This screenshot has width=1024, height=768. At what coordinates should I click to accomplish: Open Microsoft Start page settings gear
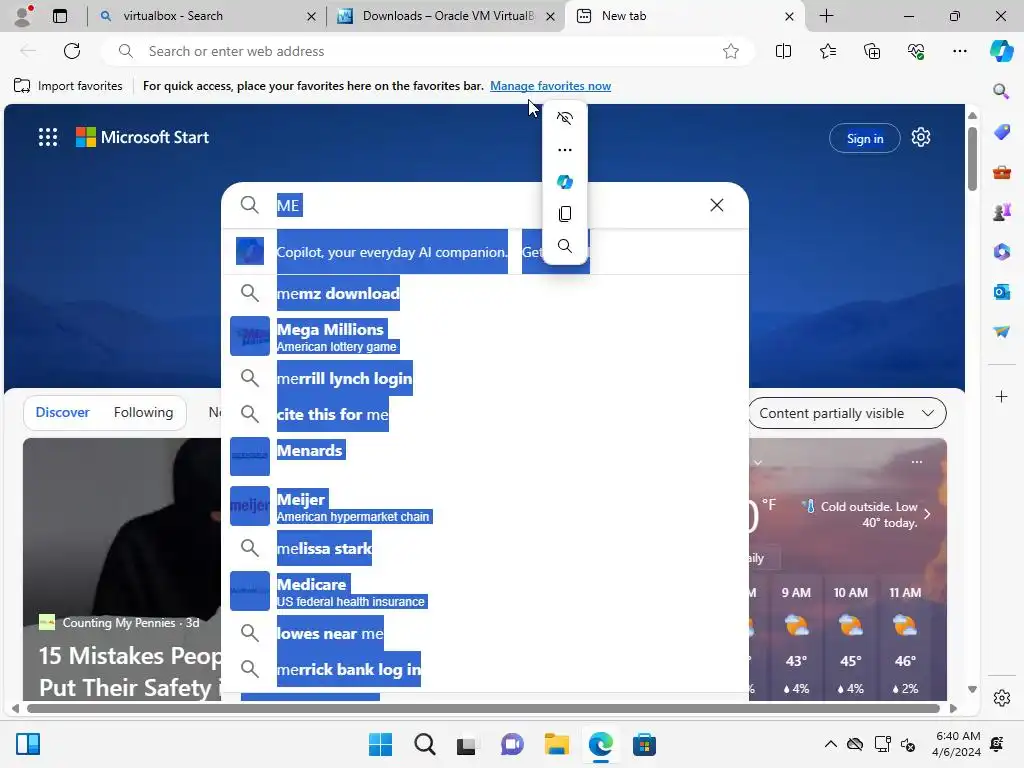pyautogui.click(x=921, y=137)
